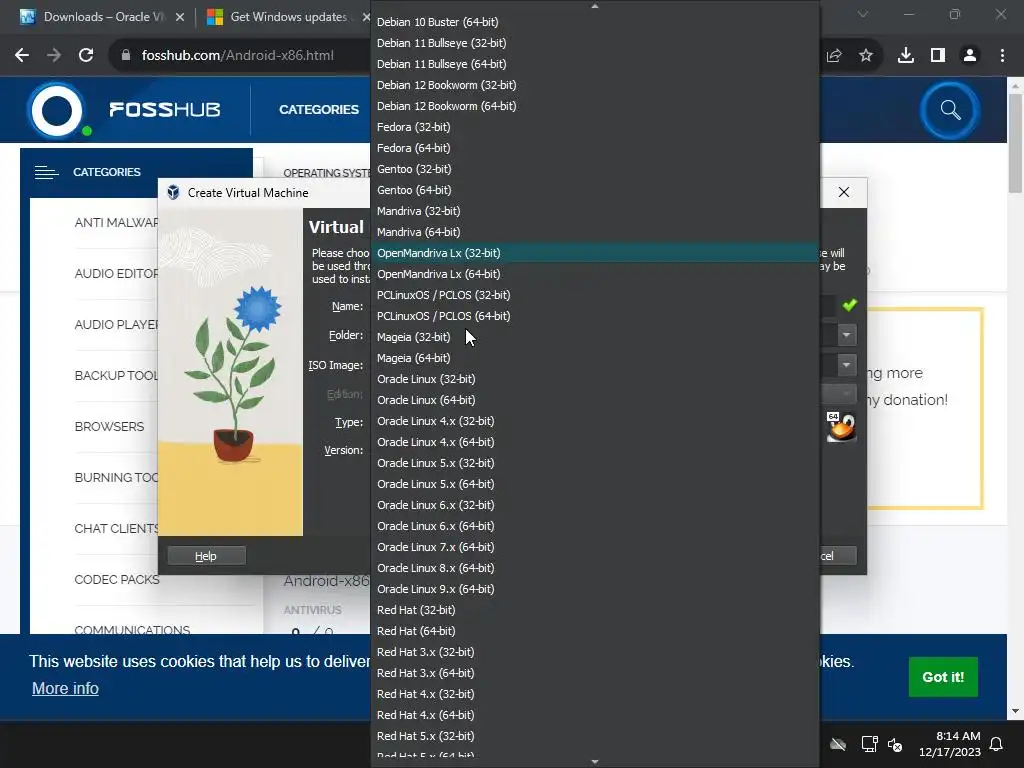Click the Help button in dialog

tap(206, 556)
